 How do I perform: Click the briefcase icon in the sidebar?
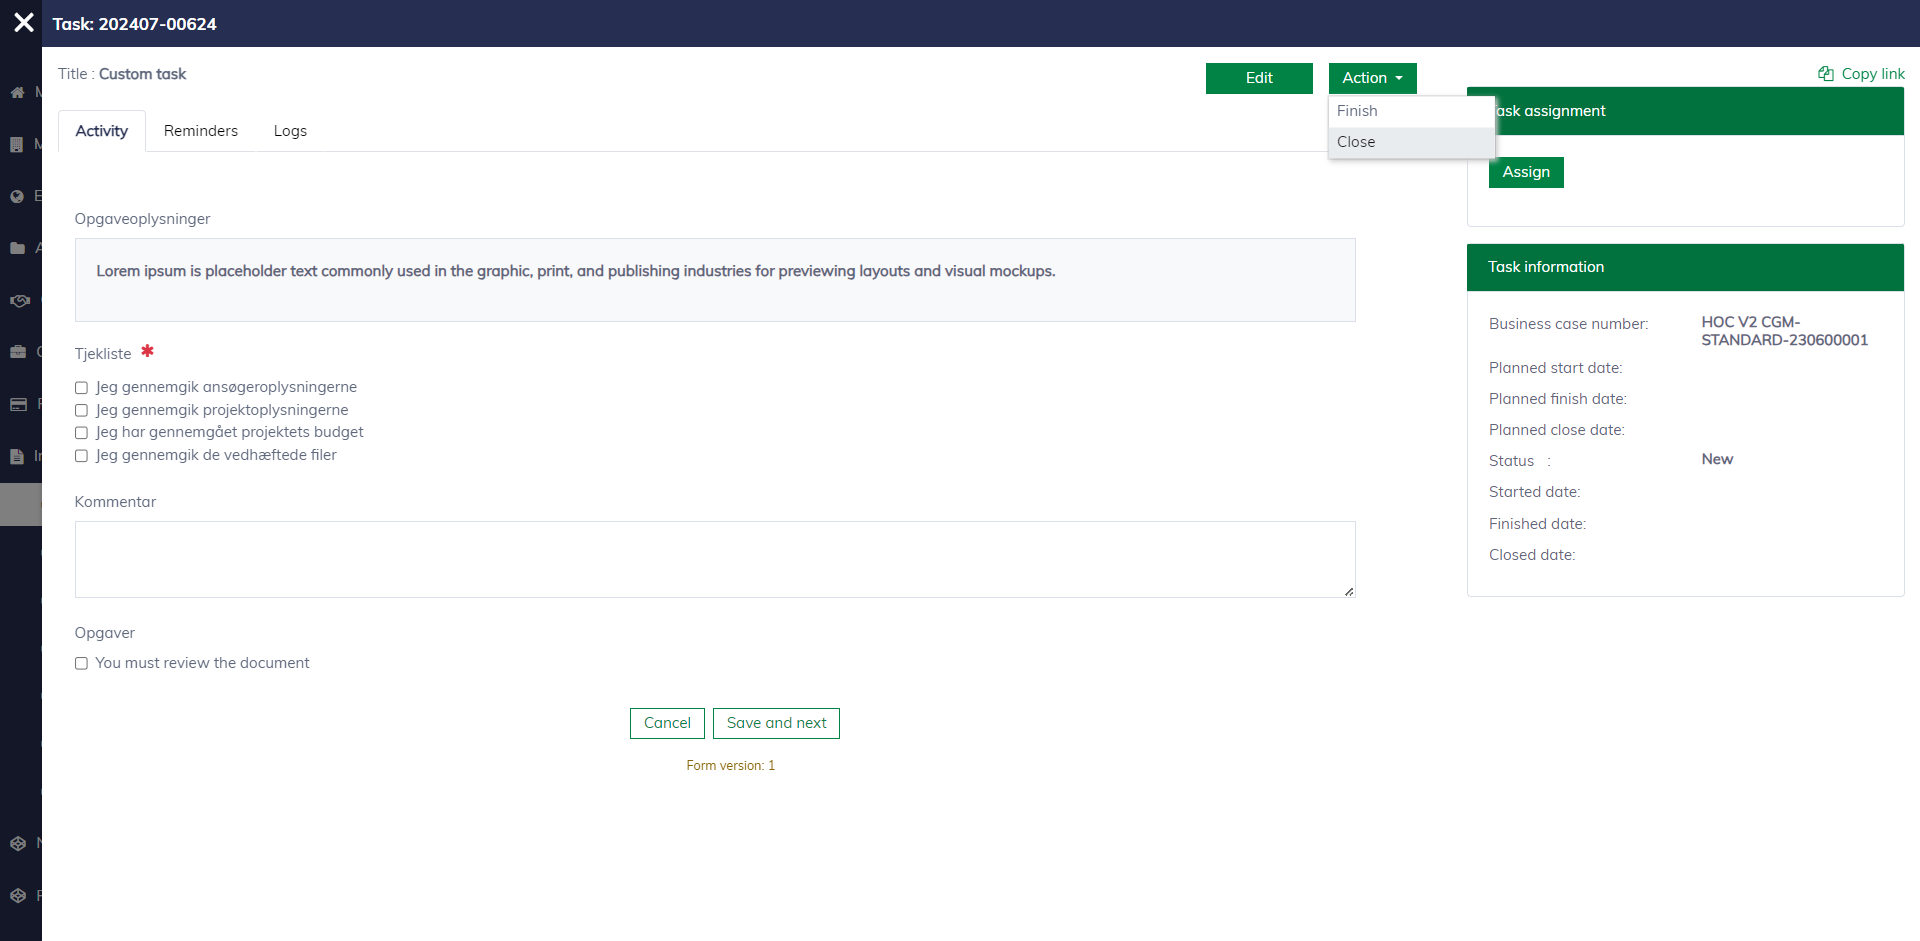pos(17,352)
